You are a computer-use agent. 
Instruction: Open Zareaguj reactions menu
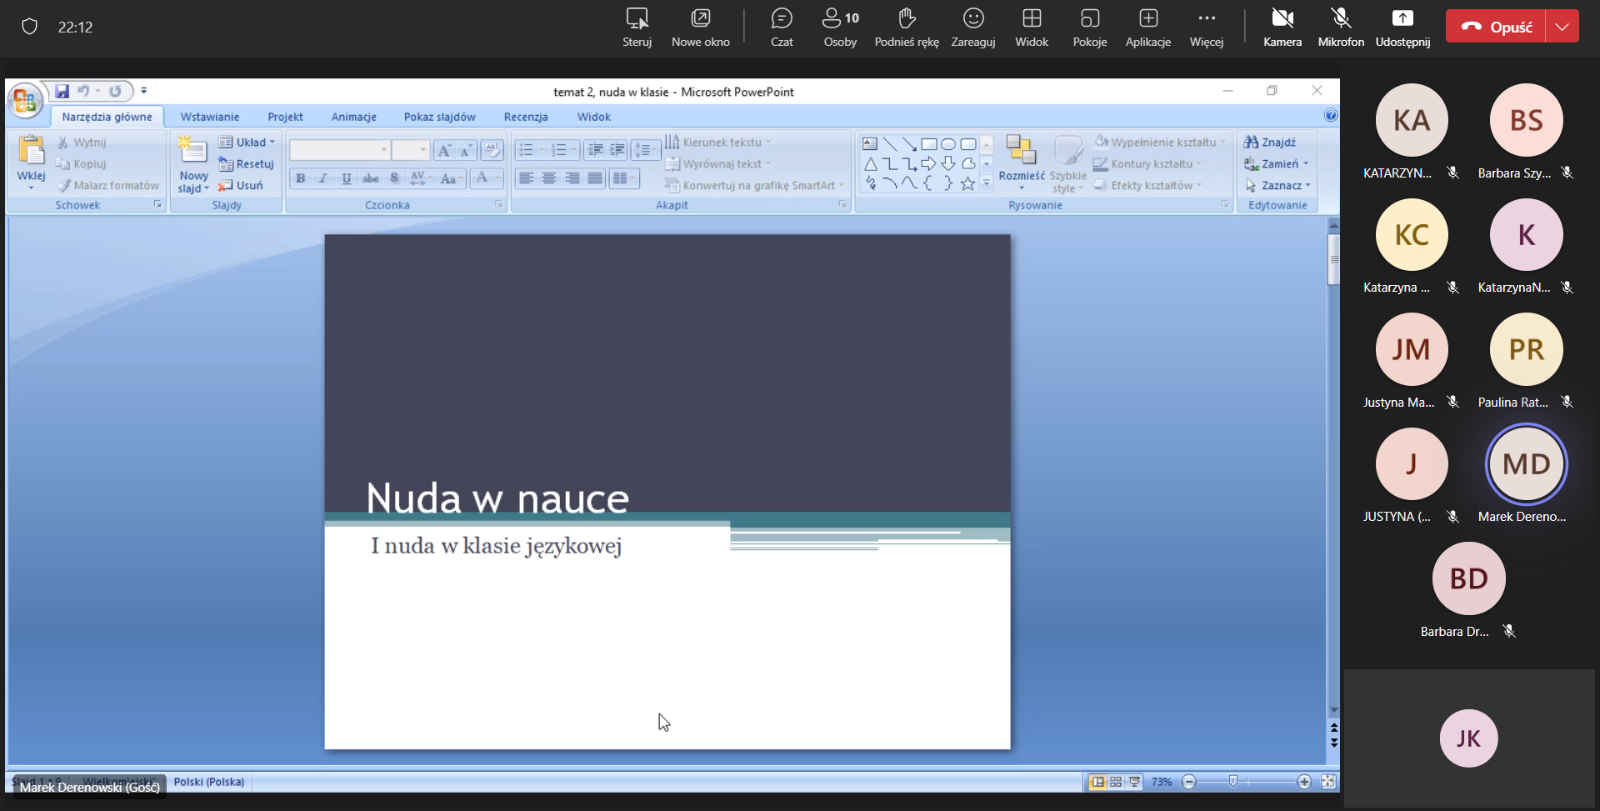[x=973, y=27]
